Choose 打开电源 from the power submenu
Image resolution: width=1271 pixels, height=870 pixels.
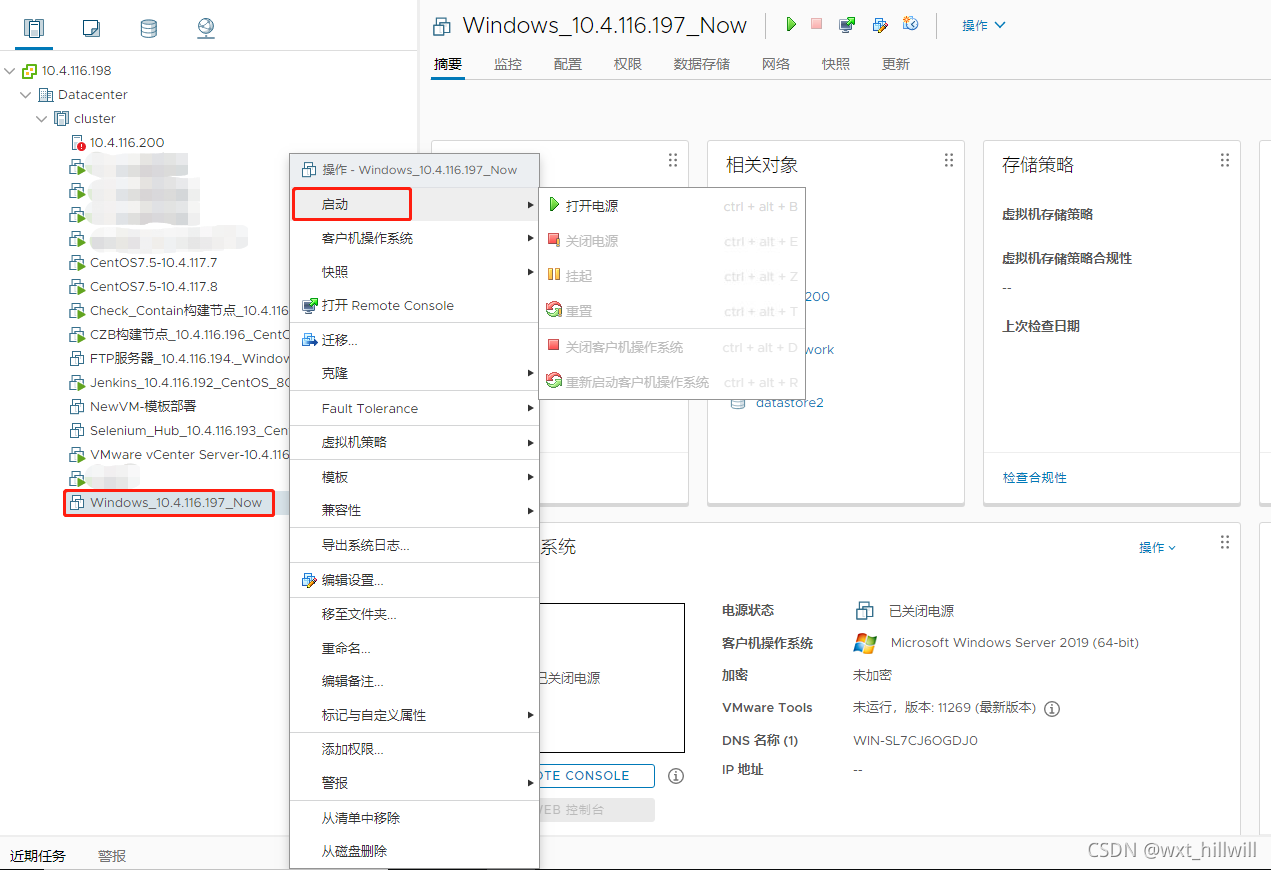coord(672,206)
